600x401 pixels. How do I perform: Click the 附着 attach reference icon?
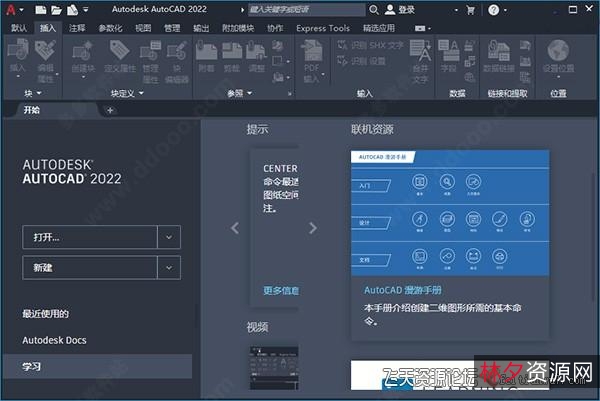coord(206,51)
